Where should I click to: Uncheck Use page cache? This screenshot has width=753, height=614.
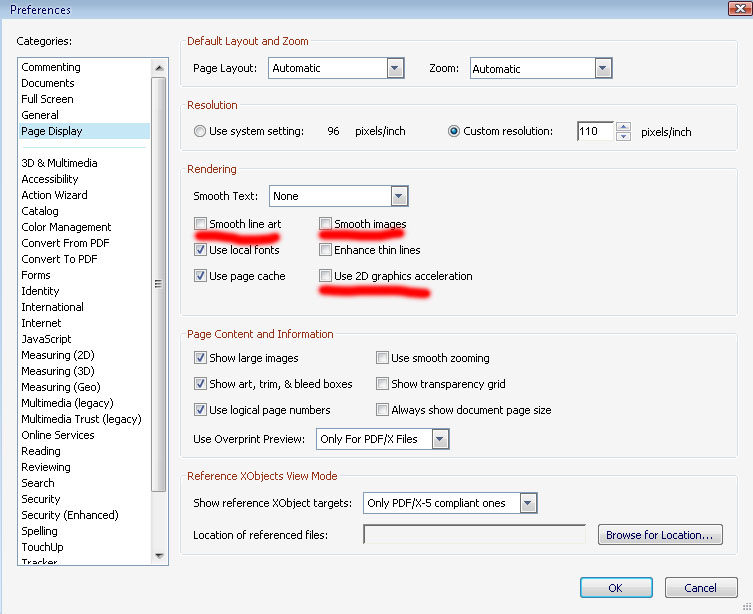[200, 276]
